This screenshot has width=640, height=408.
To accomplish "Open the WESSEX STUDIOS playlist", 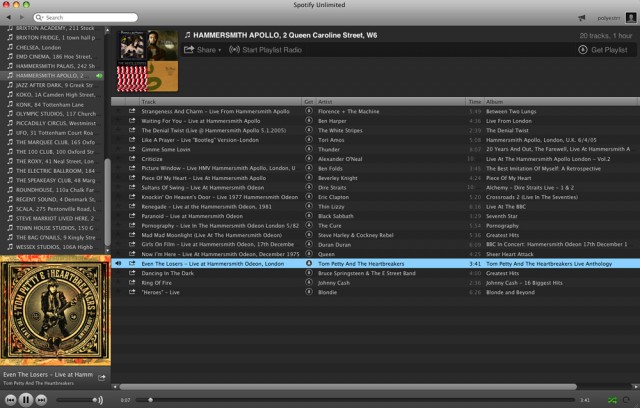I will [52, 247].
